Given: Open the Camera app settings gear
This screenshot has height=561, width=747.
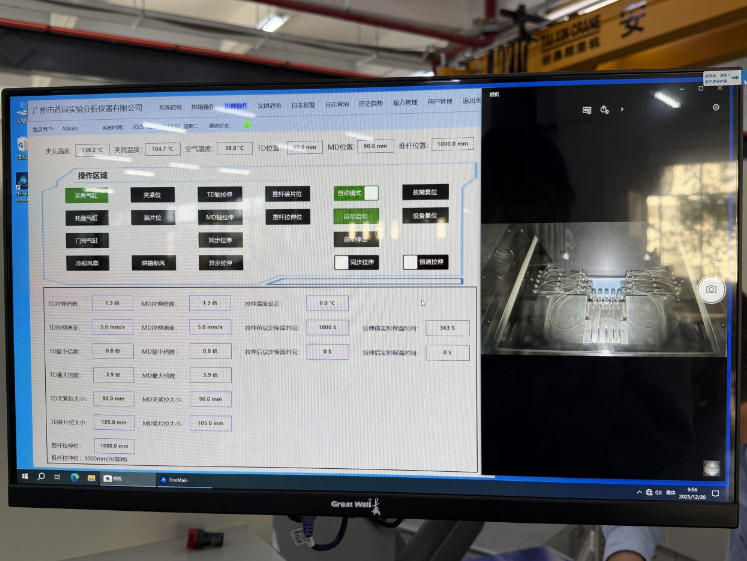Looking at the screenshot, I should (716, 107).
